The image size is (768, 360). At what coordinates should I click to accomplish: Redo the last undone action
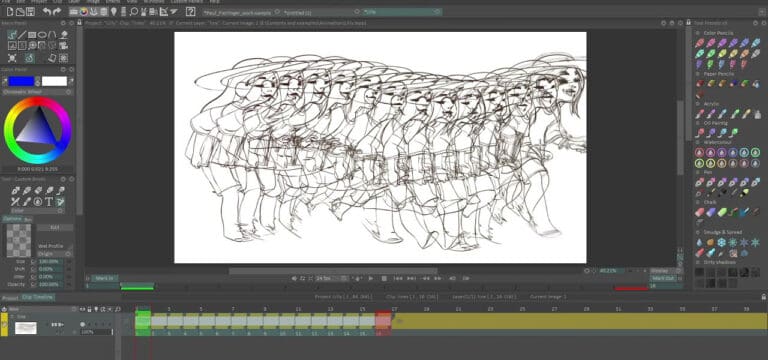point(57,11)
